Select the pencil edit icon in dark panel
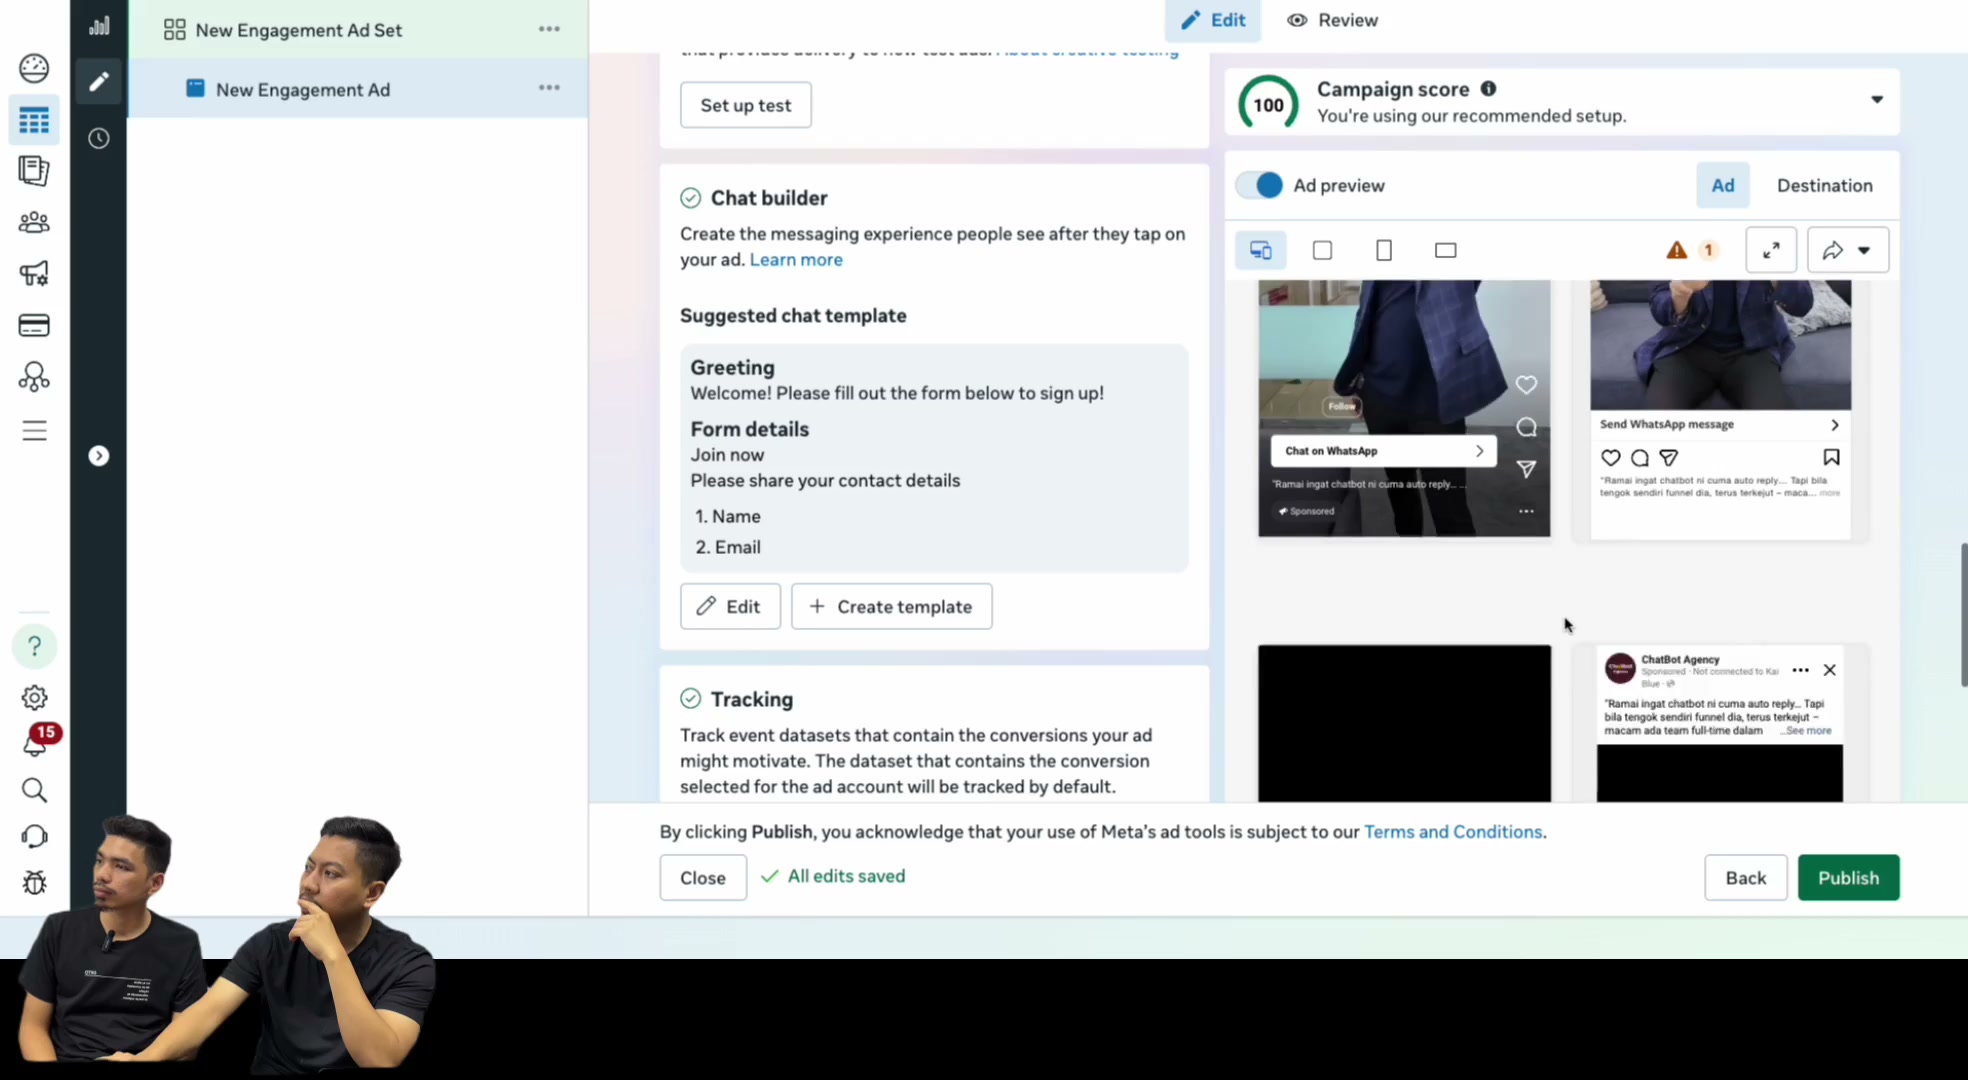 point(98,81)
